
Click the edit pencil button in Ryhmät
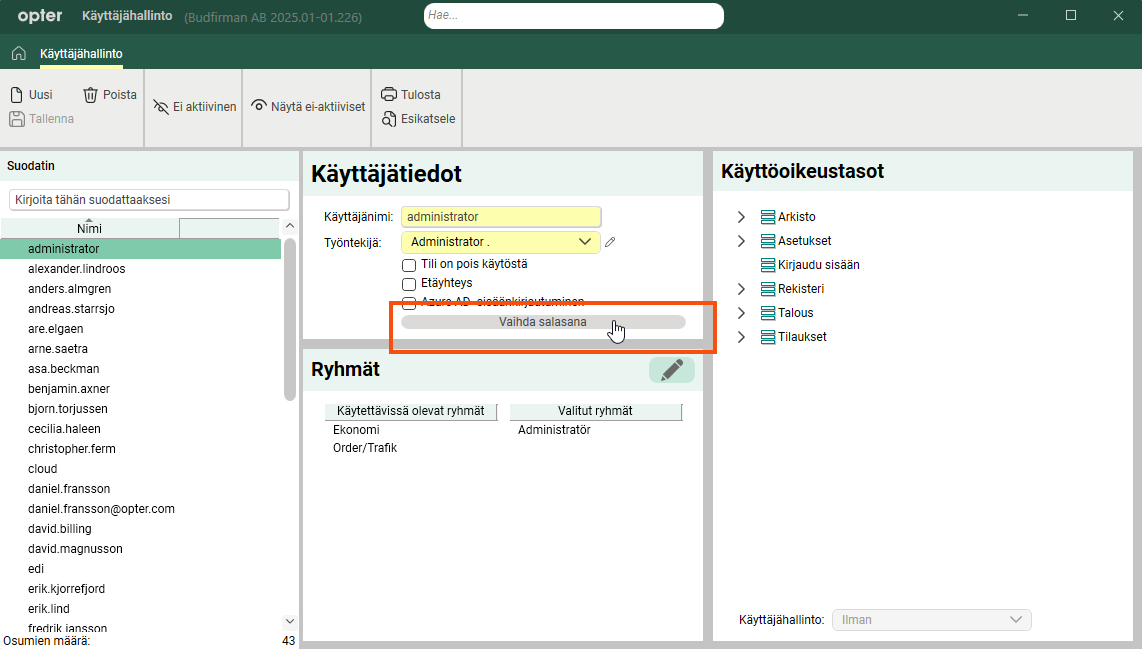(x=672, y=370)
